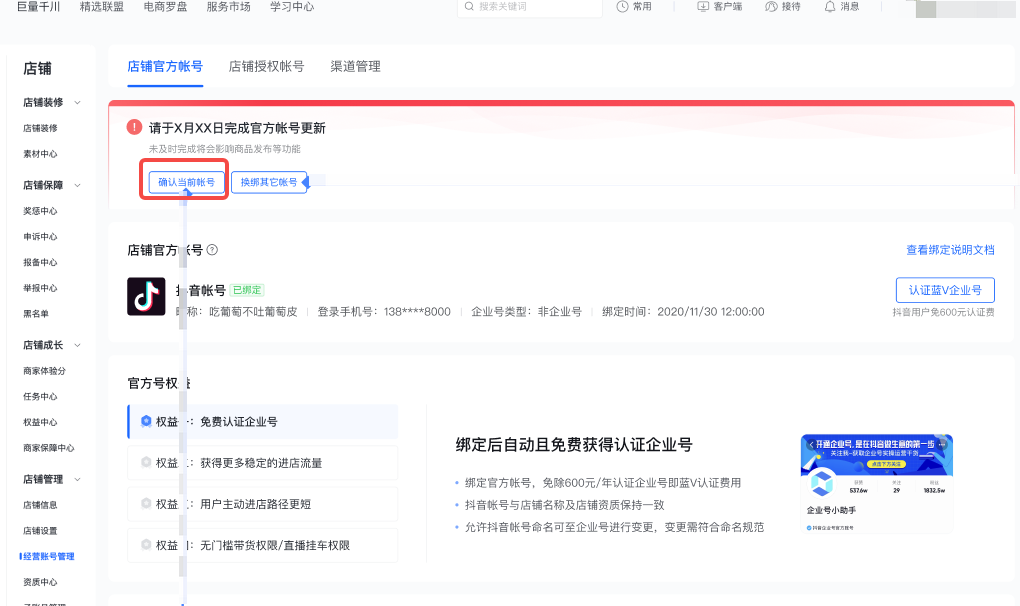Image resolution: width=1020 pixels, height=606 pixels.
Task: Click help icon beside 店铺官方帐号 heading
Action: (212, 250)
